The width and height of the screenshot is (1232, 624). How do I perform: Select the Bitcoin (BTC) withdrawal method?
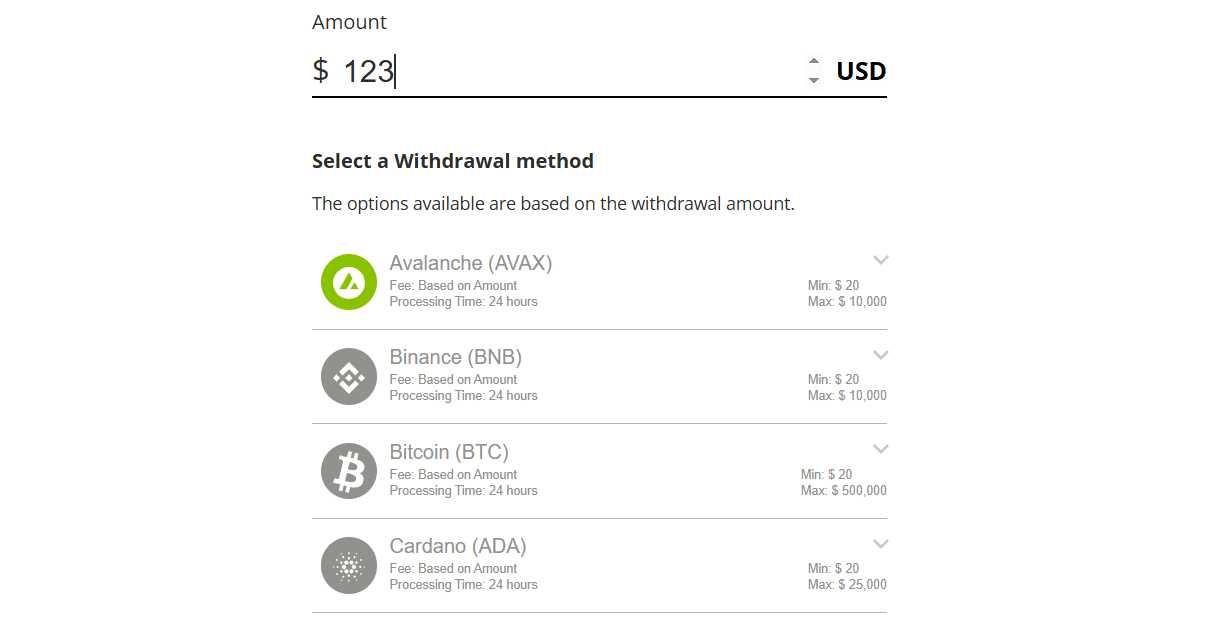pos(600,470)
